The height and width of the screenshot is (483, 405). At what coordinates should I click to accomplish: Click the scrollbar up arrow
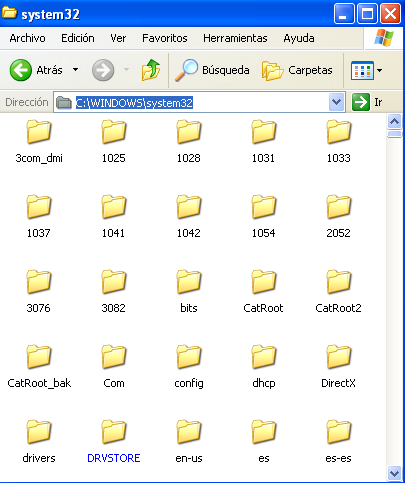[x=395, y=122]
